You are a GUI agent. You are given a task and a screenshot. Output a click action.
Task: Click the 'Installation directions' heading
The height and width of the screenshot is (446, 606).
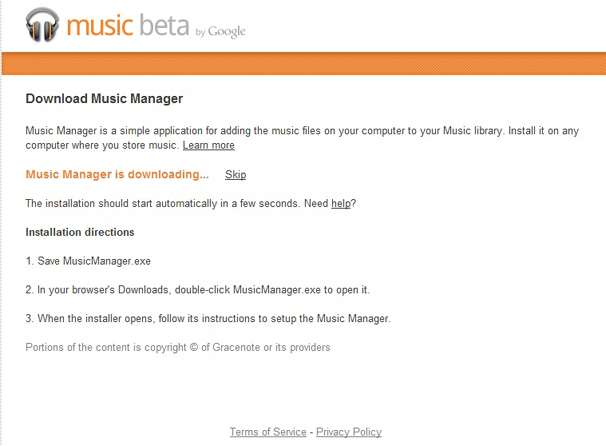coord(80,232)
